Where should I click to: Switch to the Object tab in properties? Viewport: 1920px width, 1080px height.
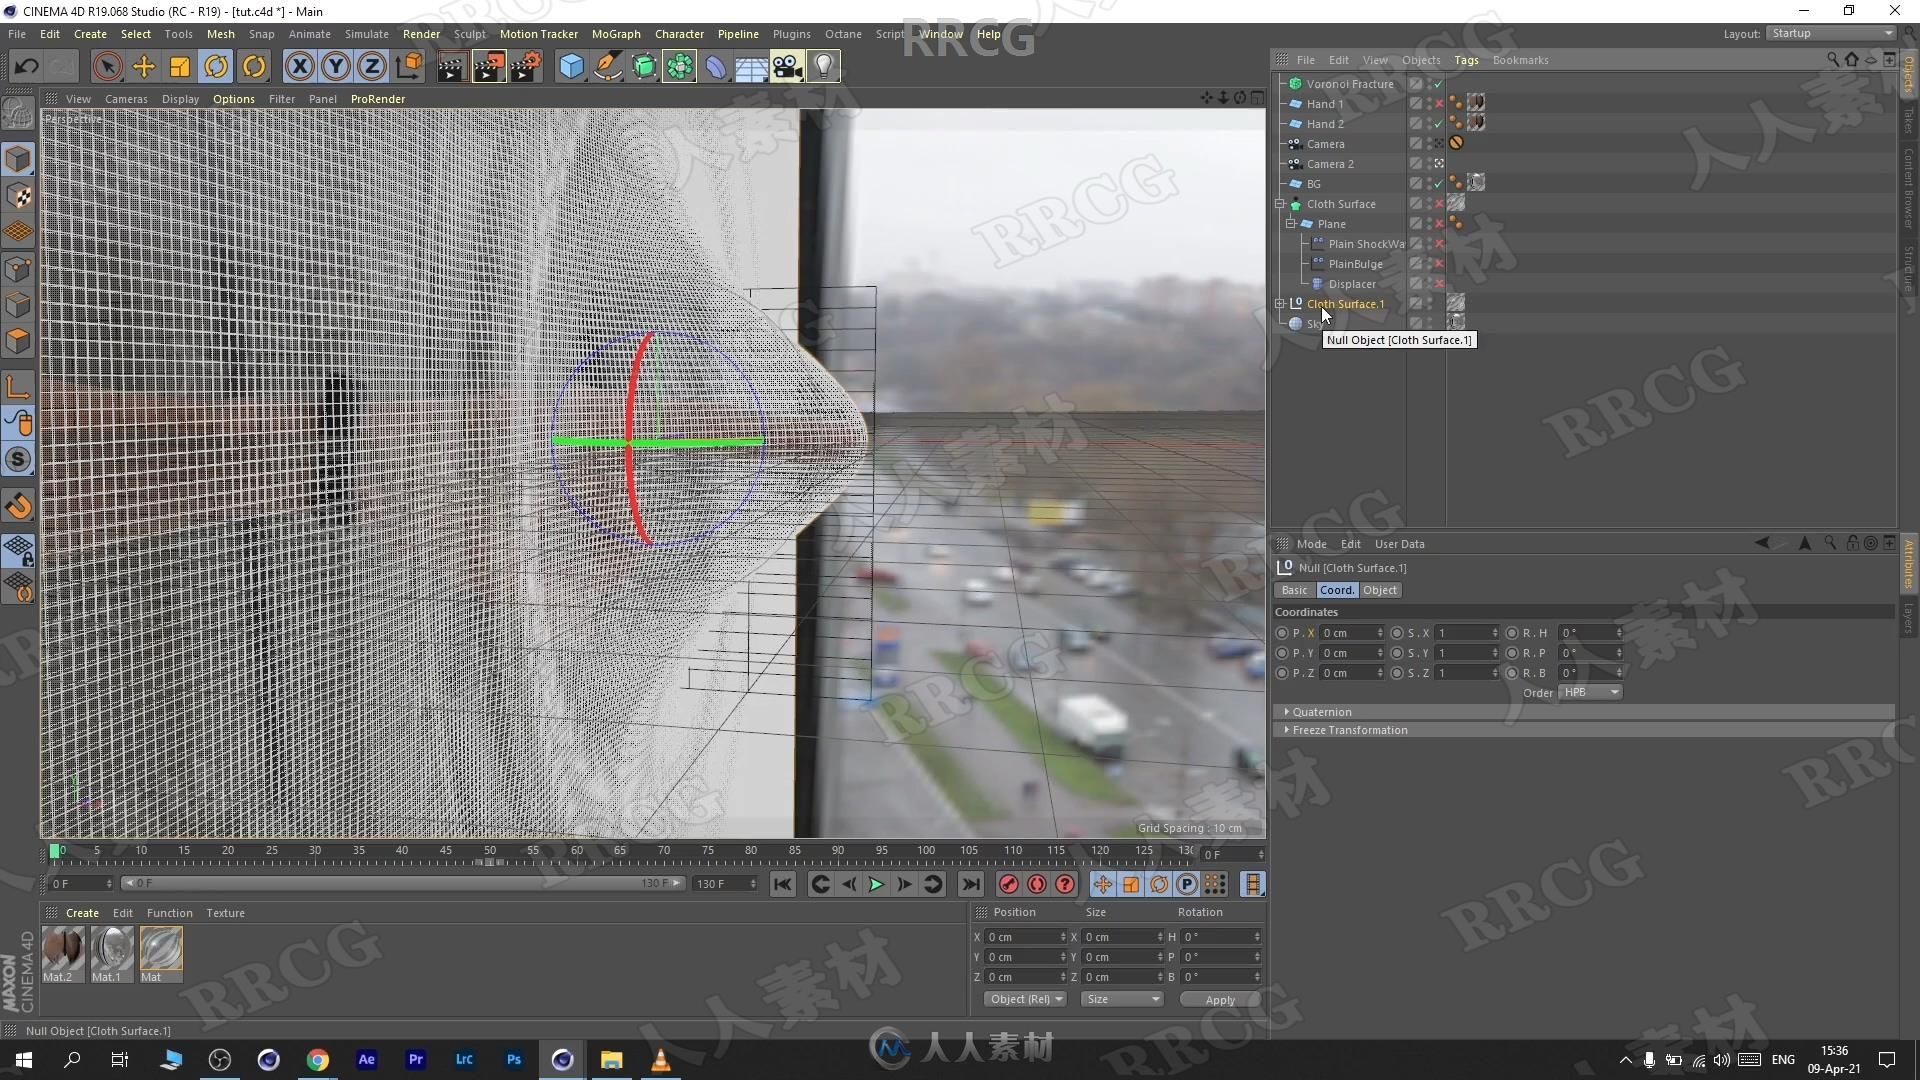coord(1379,589)
